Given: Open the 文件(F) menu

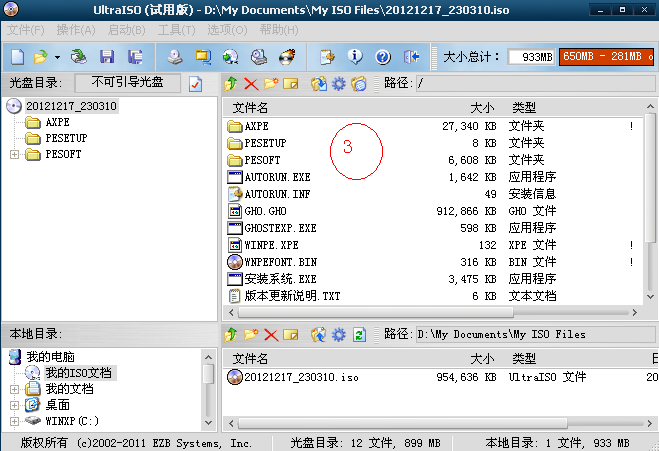Looking at the screenshot, I should coord(26,30).
